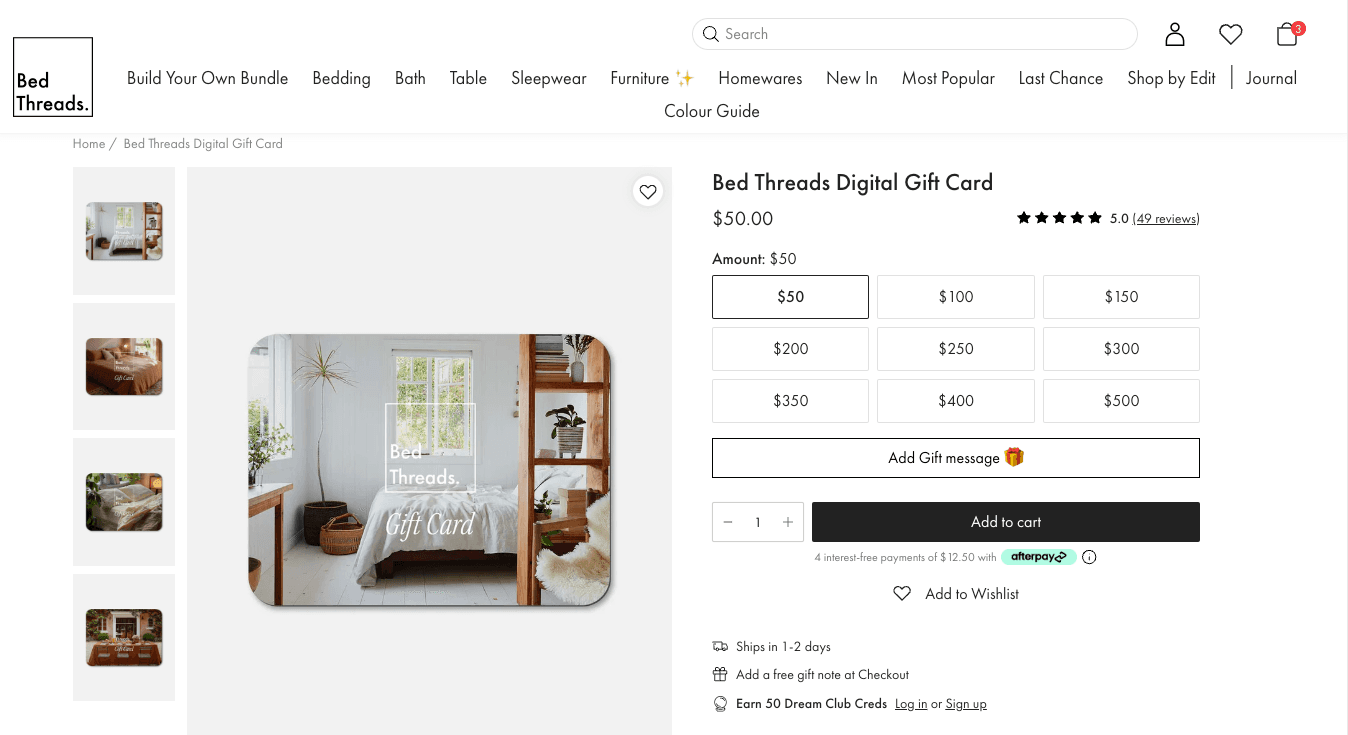Viewport: 1348px width, 735px height.
Task: Click into the Search field
Action: coord(915,34)
